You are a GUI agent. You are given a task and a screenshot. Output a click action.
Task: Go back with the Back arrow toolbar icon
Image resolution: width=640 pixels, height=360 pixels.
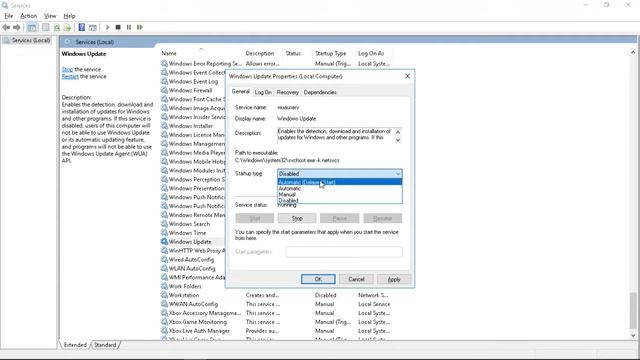coord(6,27)
